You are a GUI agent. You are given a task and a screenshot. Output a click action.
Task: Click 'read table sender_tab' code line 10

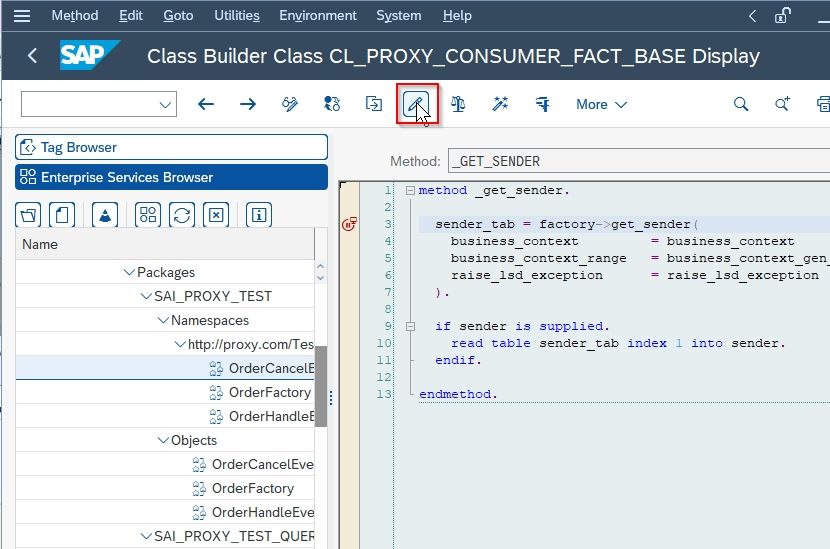618,343
